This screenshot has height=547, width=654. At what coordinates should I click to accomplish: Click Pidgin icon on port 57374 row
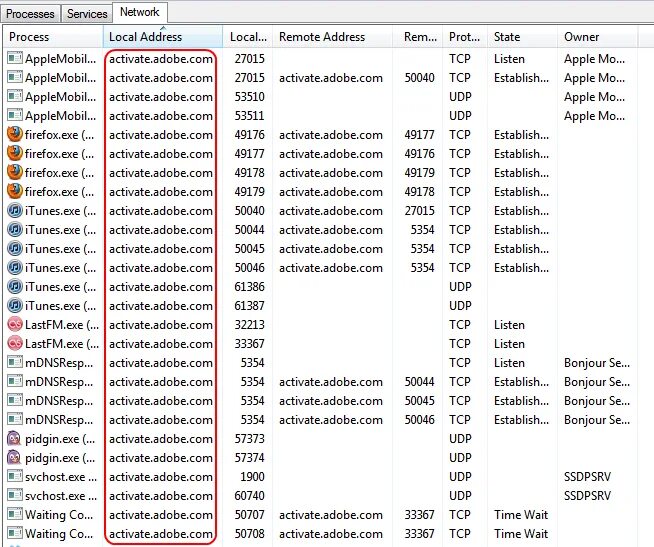[14, 457]
